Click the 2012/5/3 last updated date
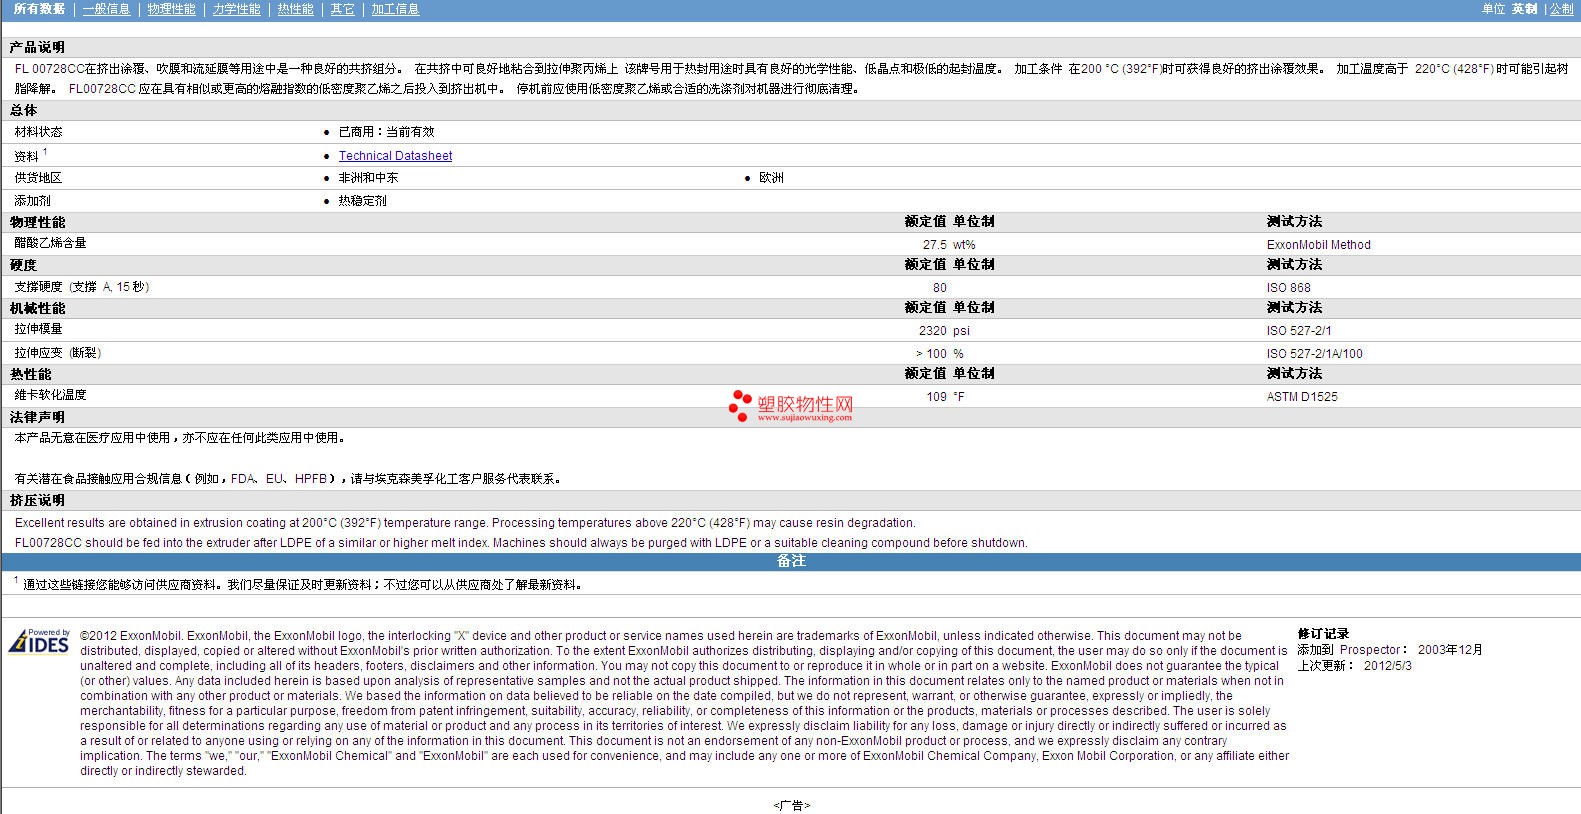 pos(1388,666)
